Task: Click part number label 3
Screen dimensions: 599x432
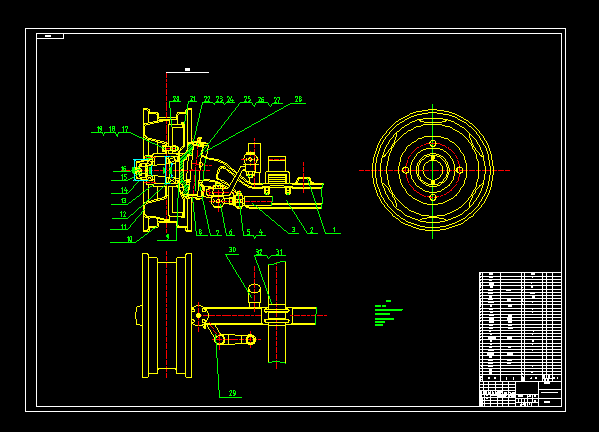Action: [293, 230]
